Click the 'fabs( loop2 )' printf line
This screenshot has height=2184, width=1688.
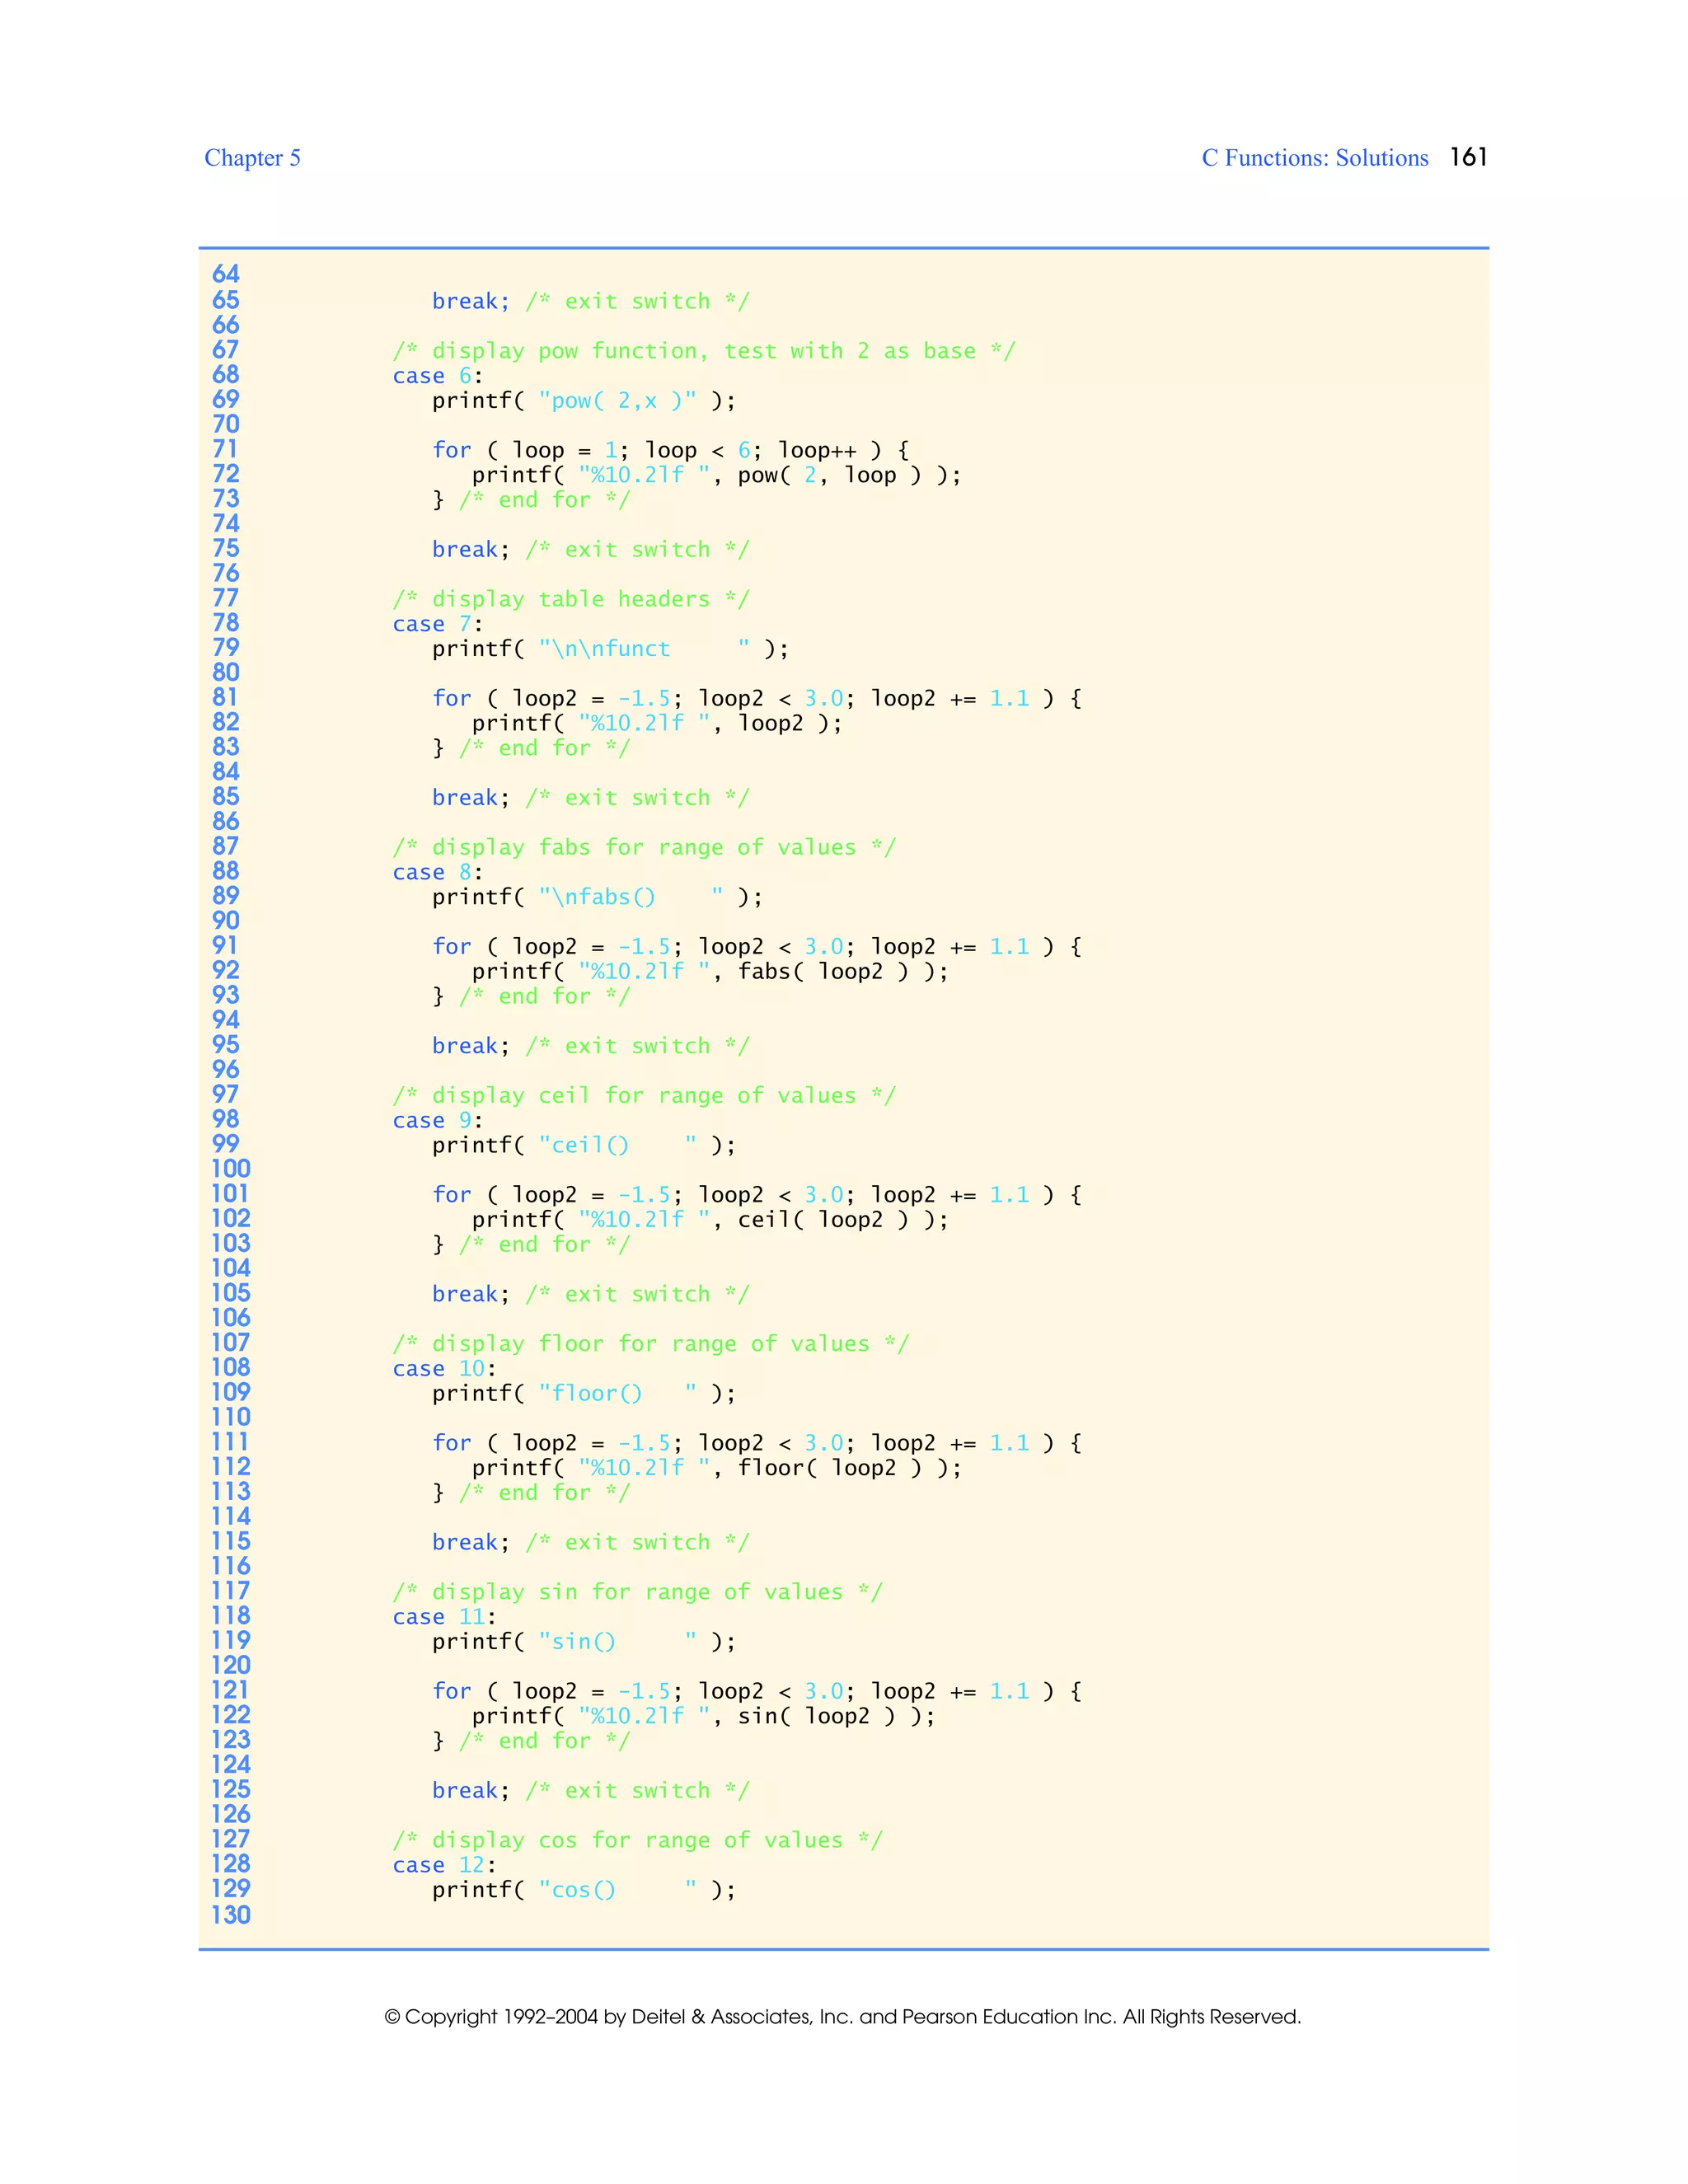coord(710,971)
